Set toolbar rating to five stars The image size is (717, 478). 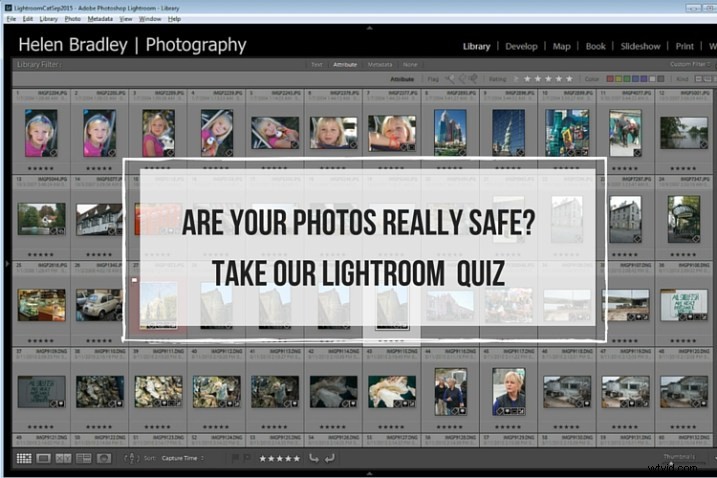(297, 458)
